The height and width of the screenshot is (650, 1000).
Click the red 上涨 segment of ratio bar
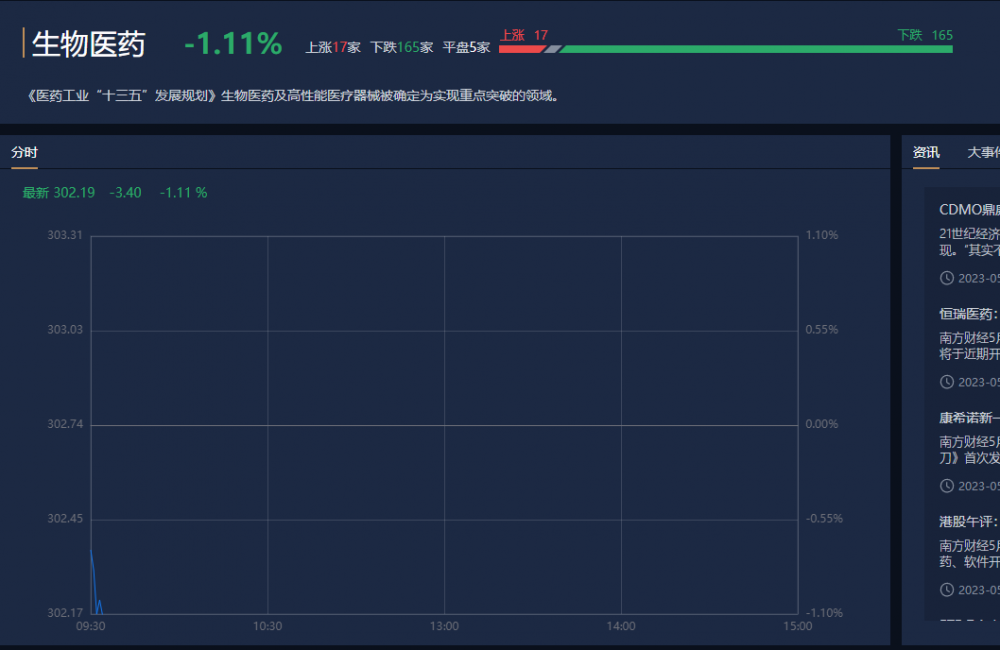(x=520, y=48)
